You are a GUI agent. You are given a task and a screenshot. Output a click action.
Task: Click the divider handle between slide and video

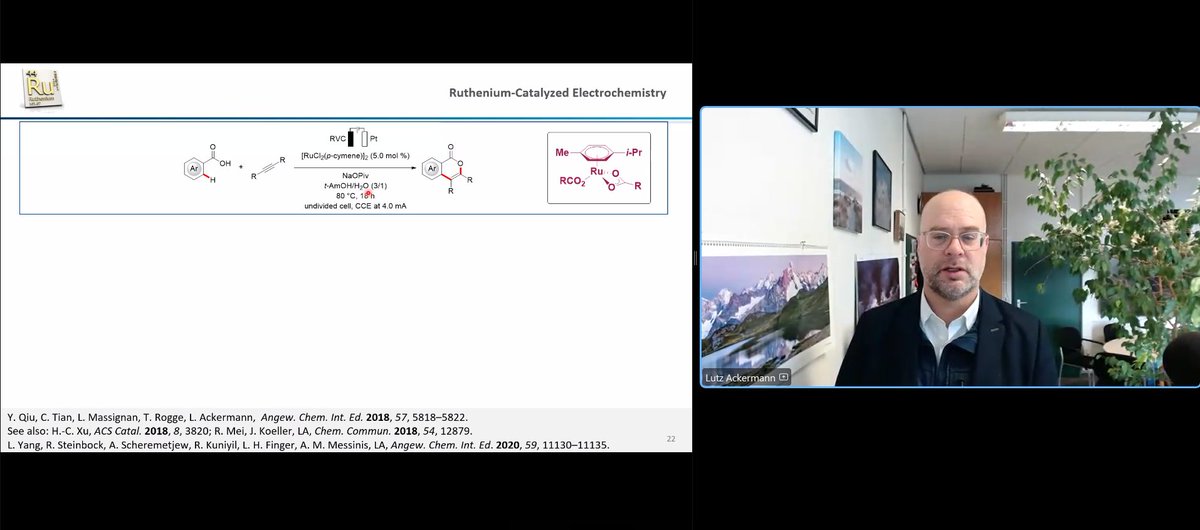(694, 258)
